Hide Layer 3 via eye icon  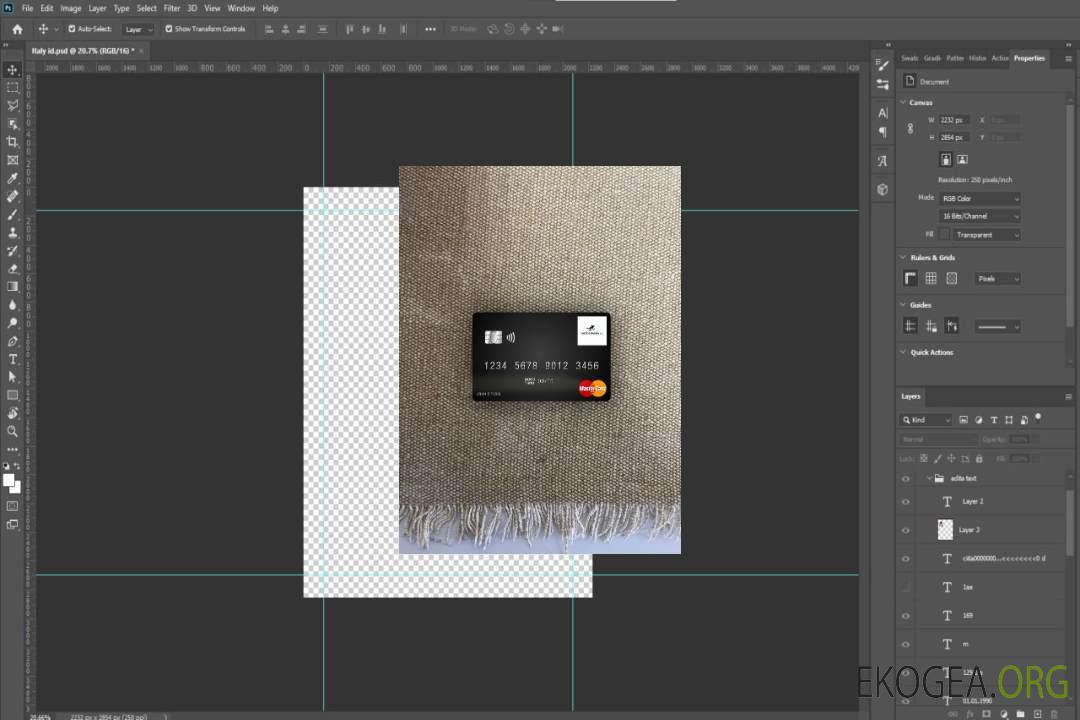(906, 530)
